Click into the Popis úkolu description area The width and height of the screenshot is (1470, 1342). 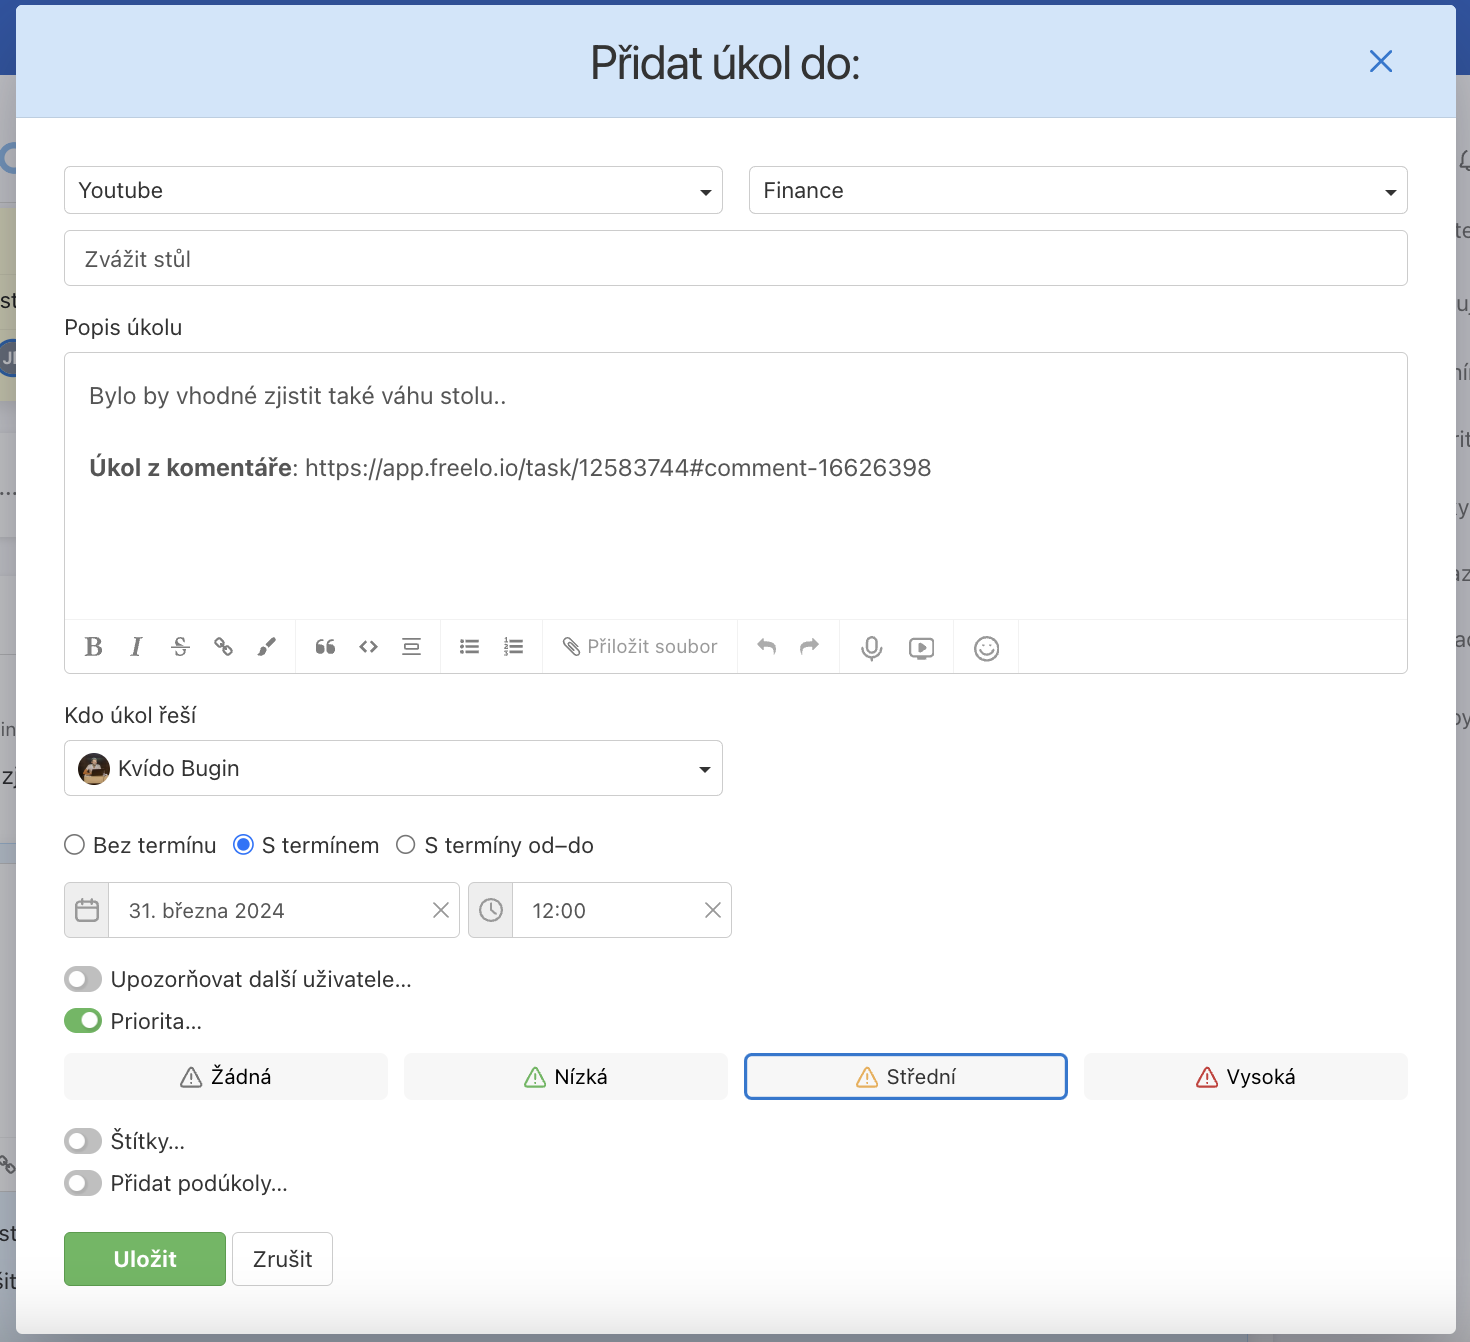[x=736, y=486]
